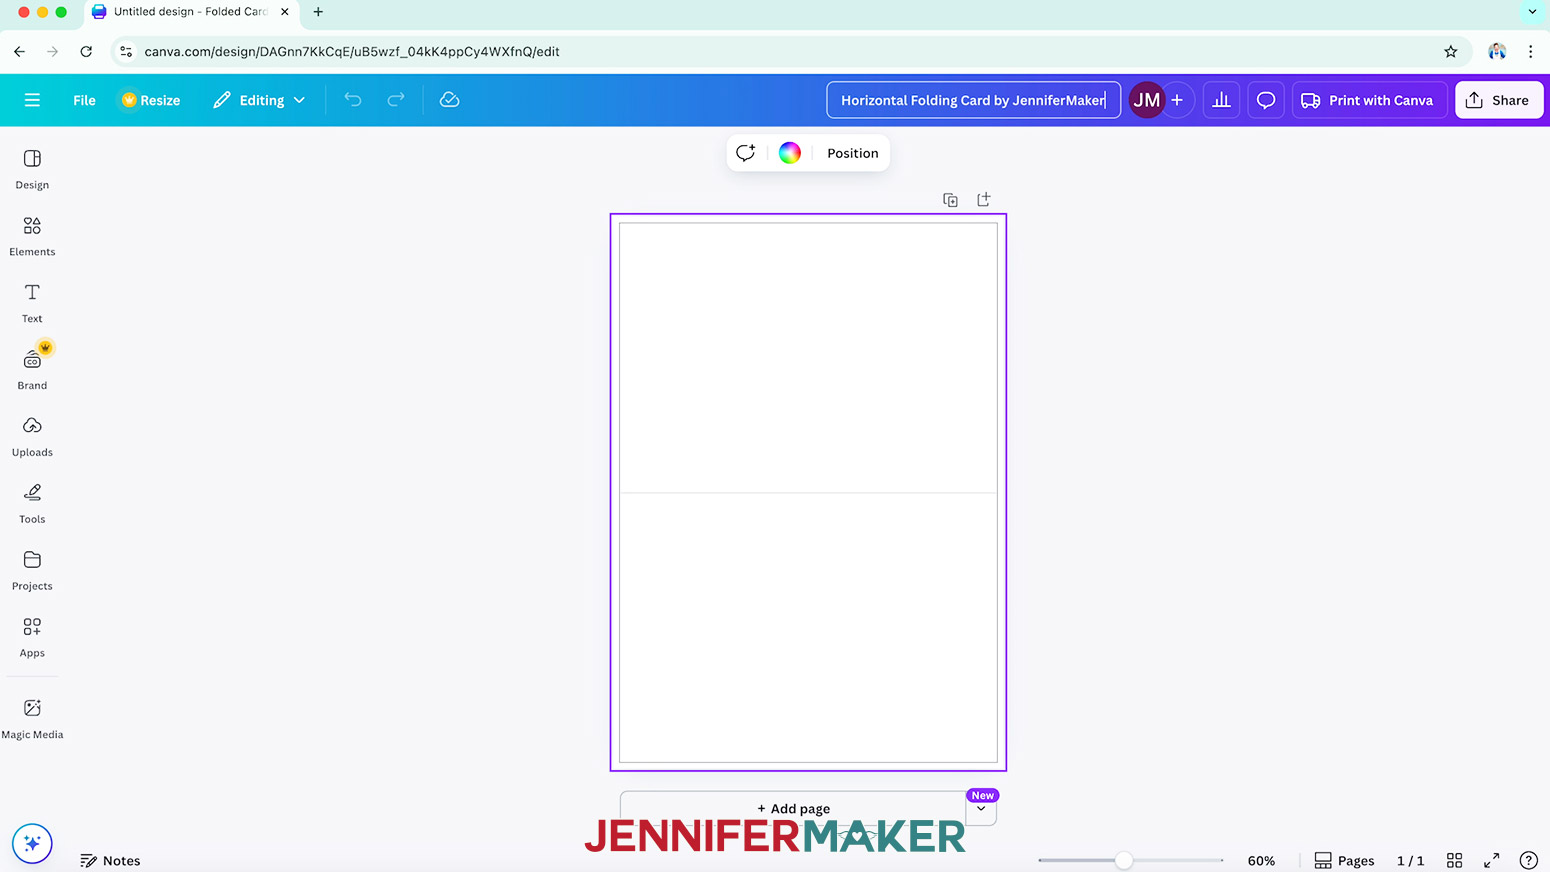This screenshot has height=872, width=1550.
Task: Click the 60% zoom level value
Action: (1261, 860)
